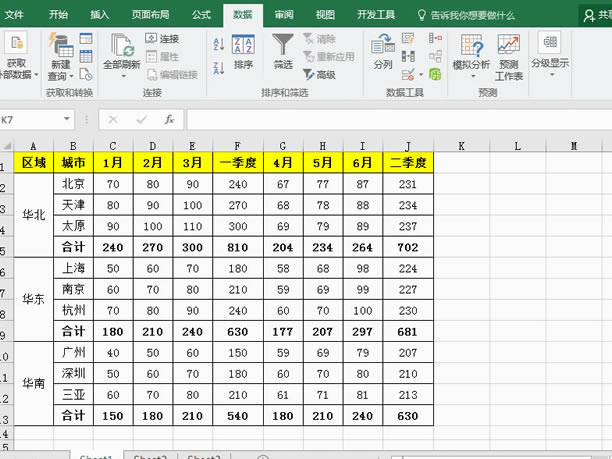Click the formula bar confirm checkmark icon
Image resolution: width=612 pixels, height=459 pixels.
tap(141, 119)
